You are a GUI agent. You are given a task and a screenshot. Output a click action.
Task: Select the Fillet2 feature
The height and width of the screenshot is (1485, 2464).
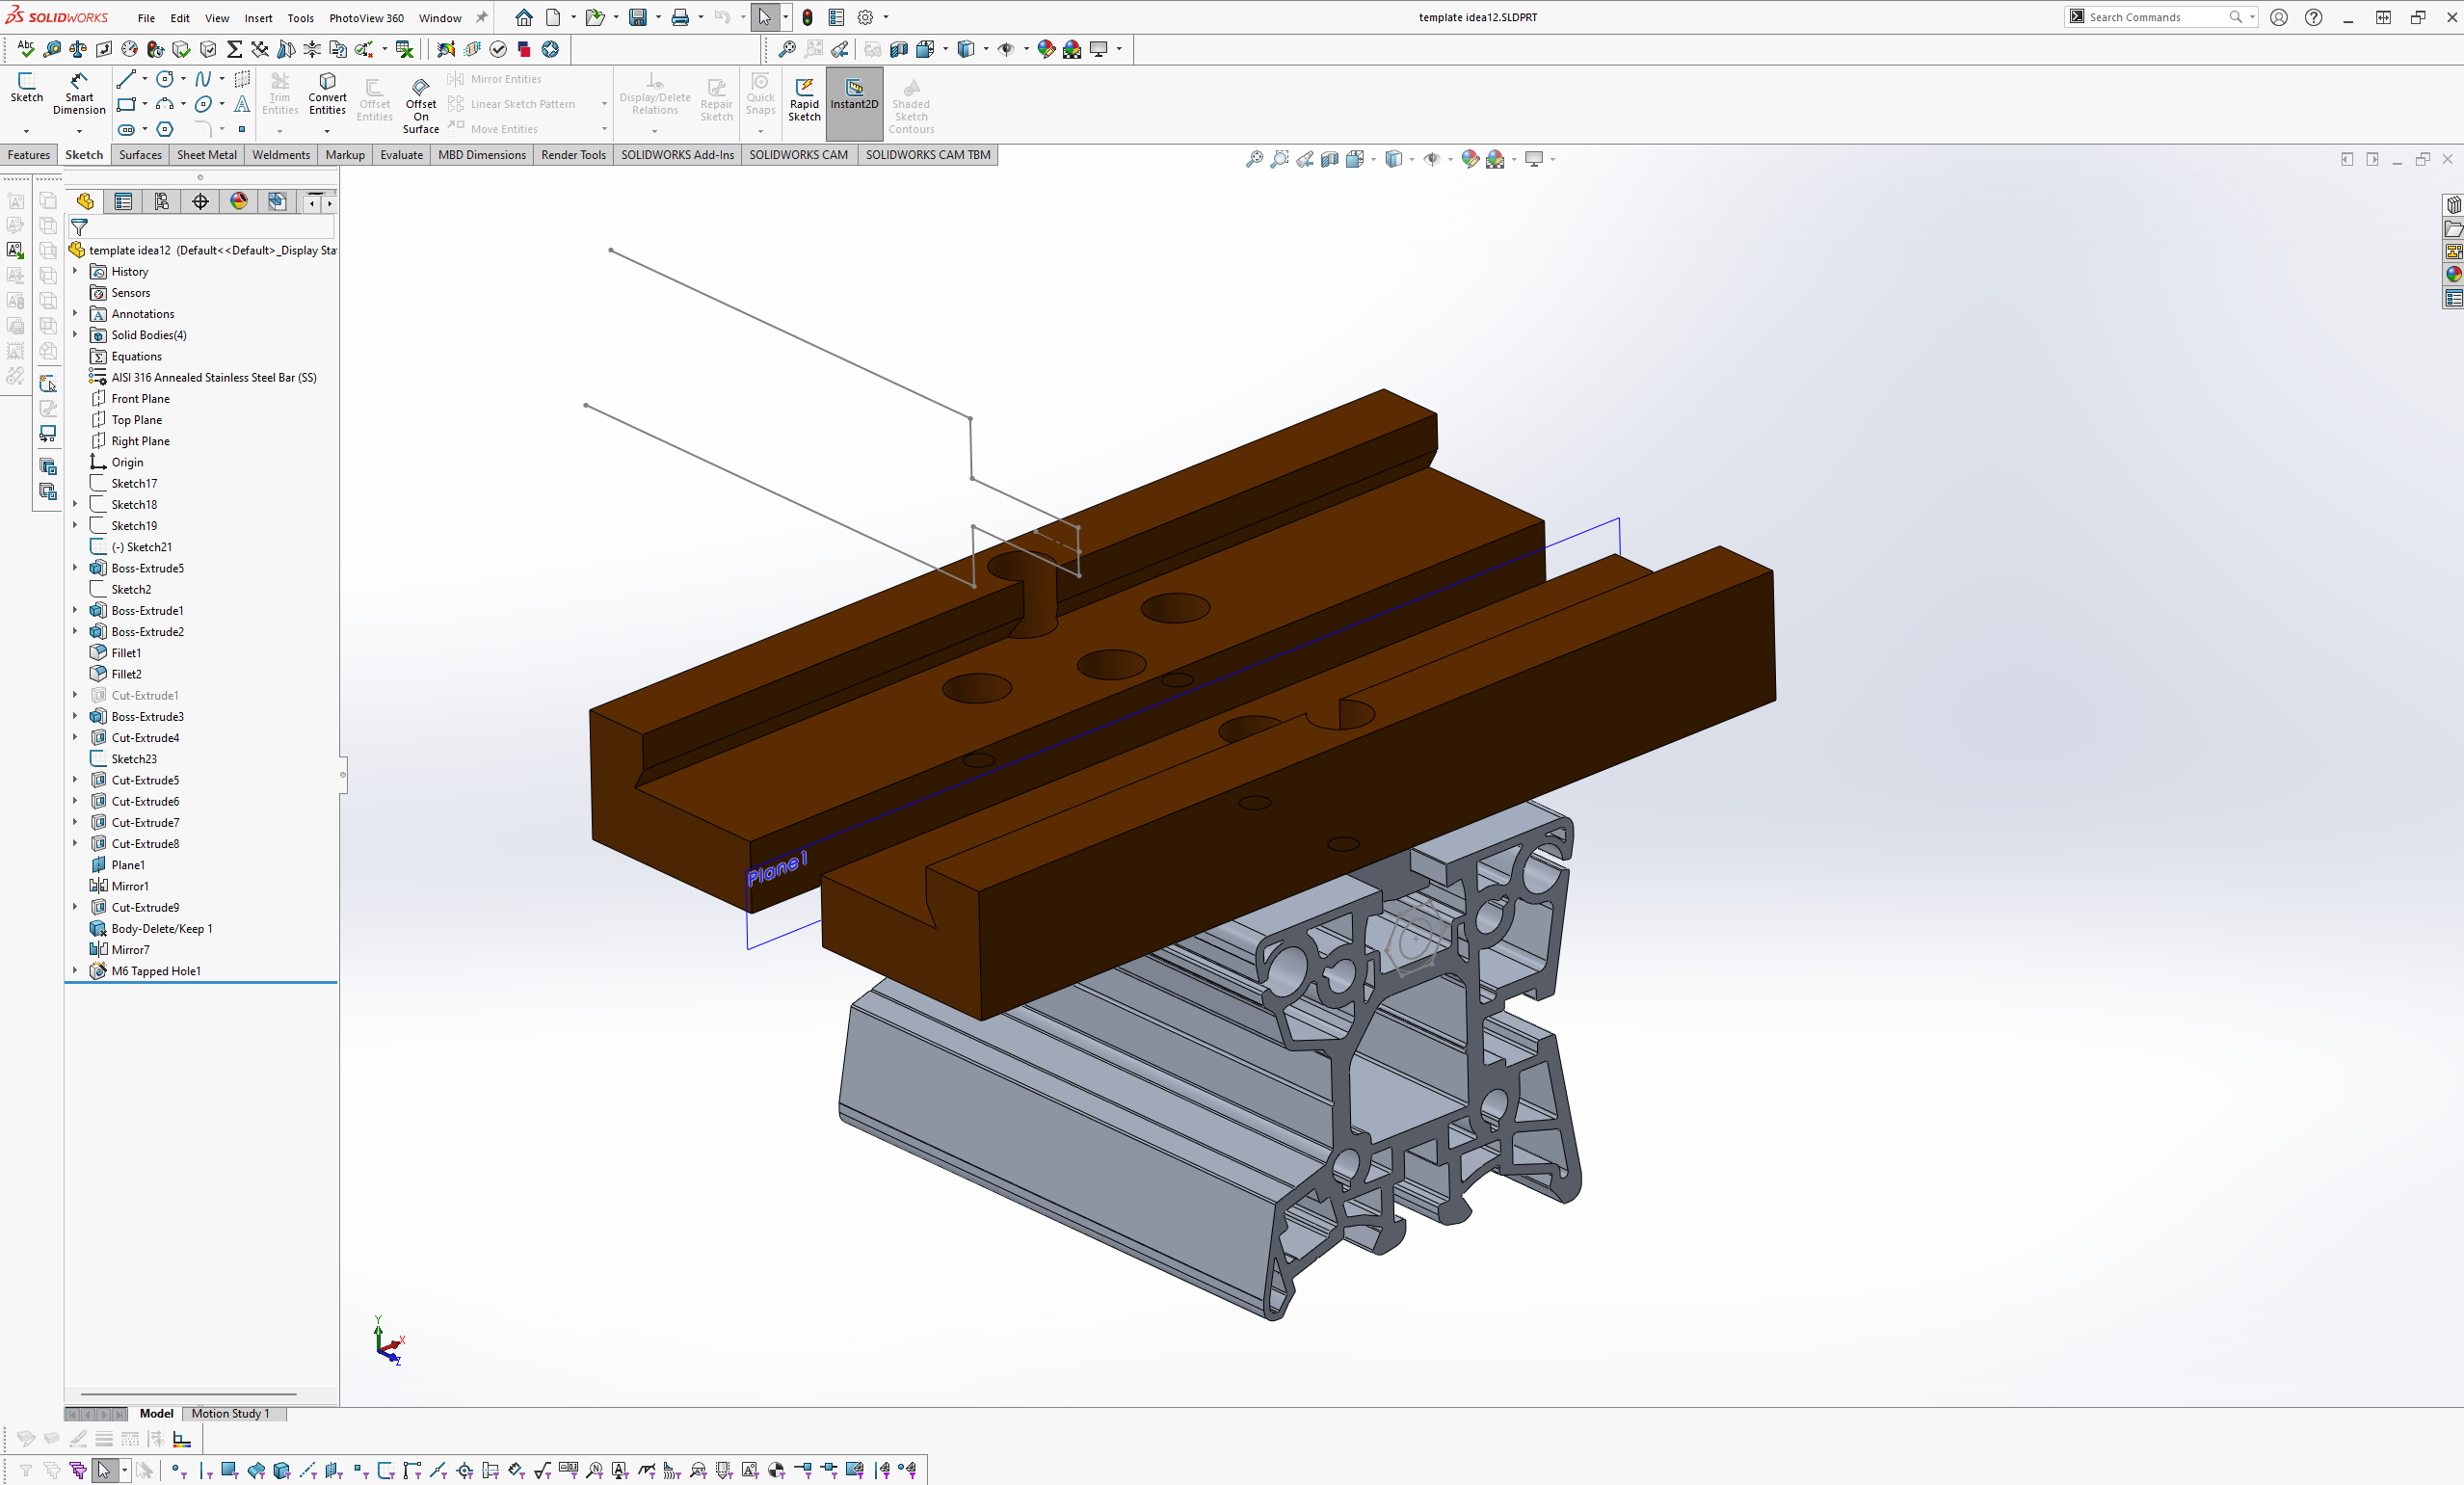(x=126, y=673)
